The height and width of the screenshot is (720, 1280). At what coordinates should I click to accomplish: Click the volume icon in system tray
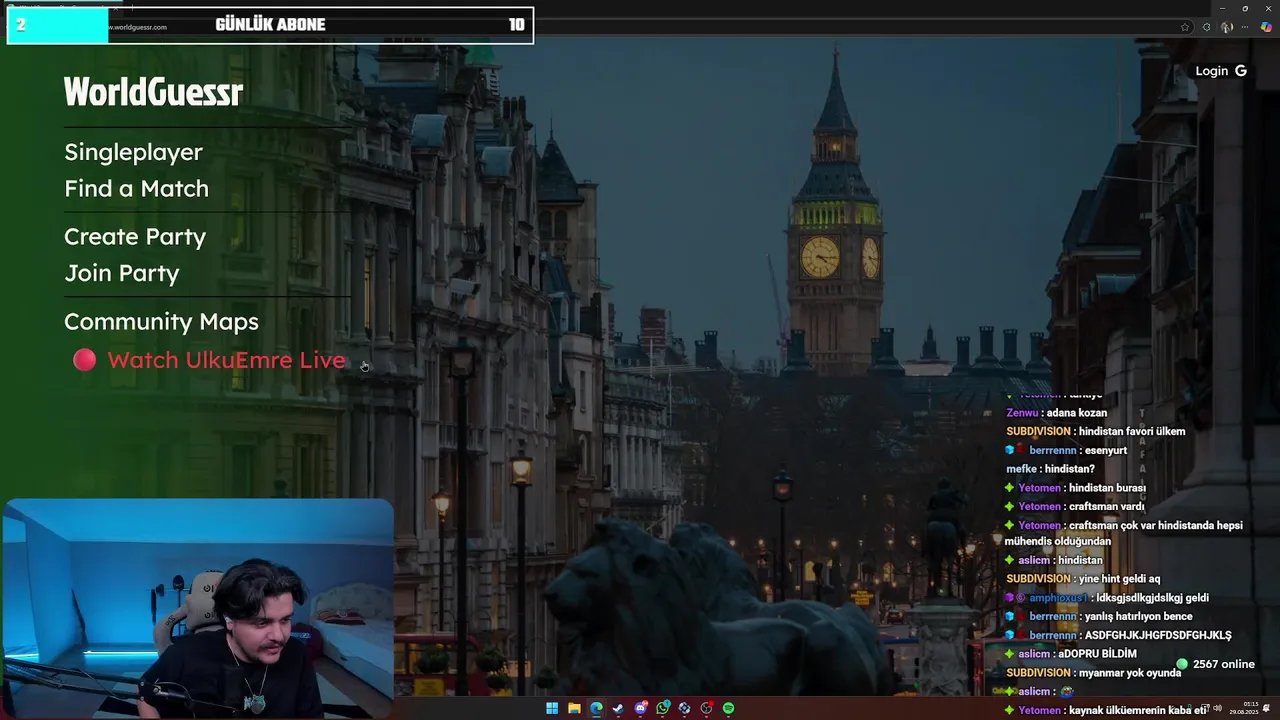pos(1217,708)
